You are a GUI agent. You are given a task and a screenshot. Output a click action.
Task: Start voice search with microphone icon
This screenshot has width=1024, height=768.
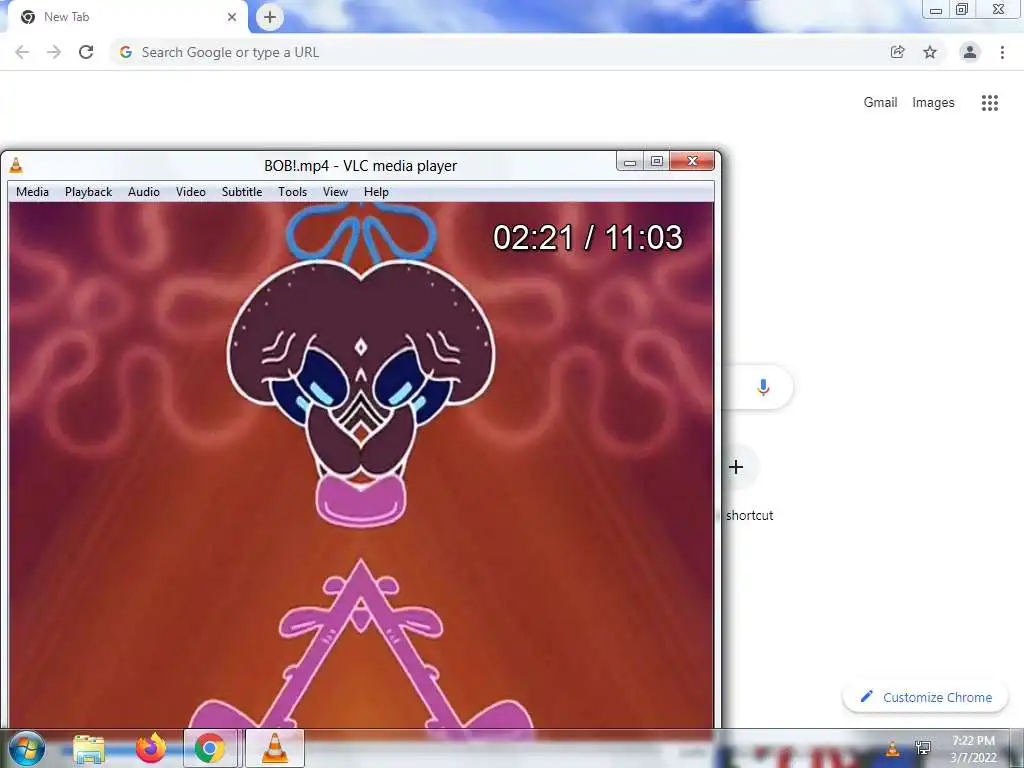(763, 387)
